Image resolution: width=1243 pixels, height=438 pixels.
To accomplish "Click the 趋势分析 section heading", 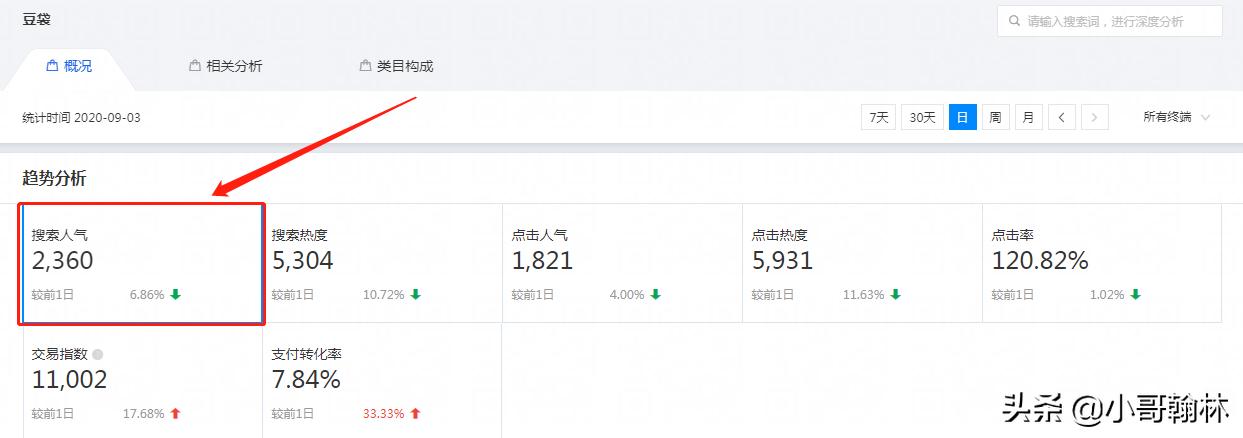I will pos(54,178).
